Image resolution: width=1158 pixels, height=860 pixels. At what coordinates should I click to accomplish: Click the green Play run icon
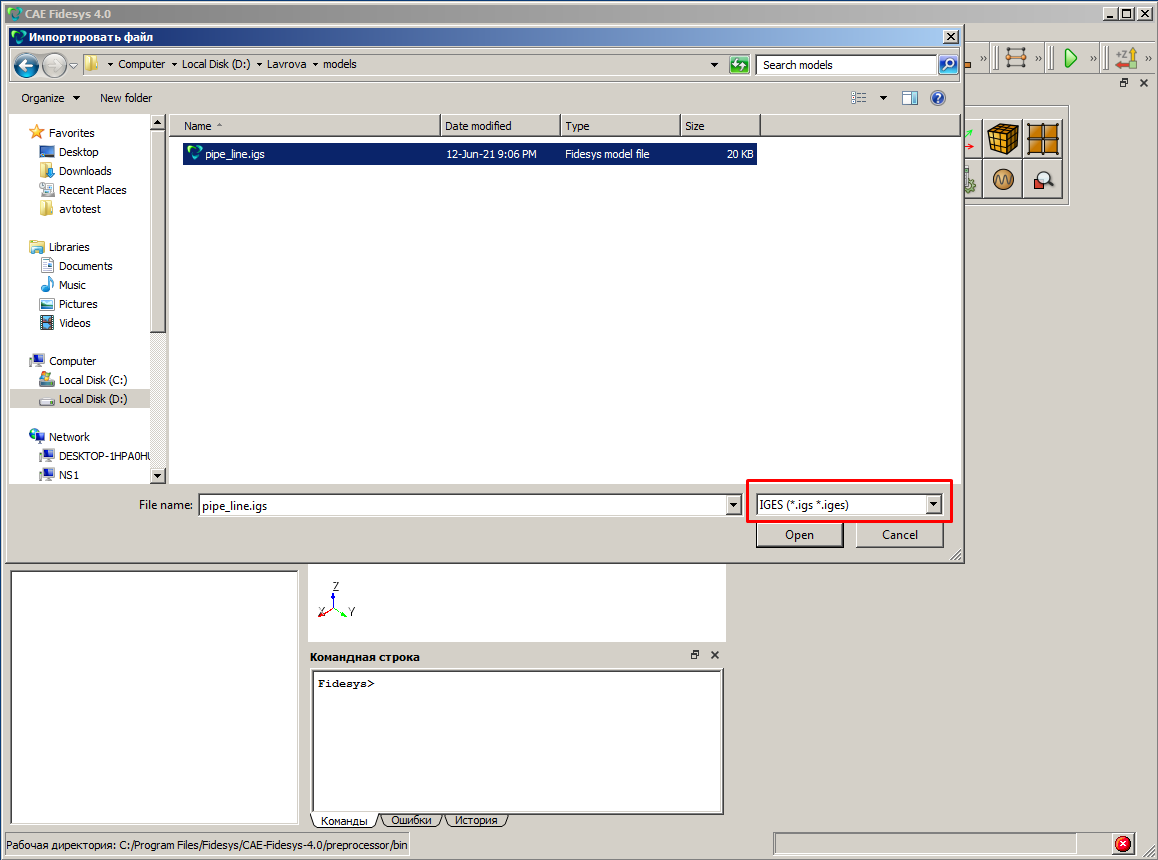coord(1070,58)
